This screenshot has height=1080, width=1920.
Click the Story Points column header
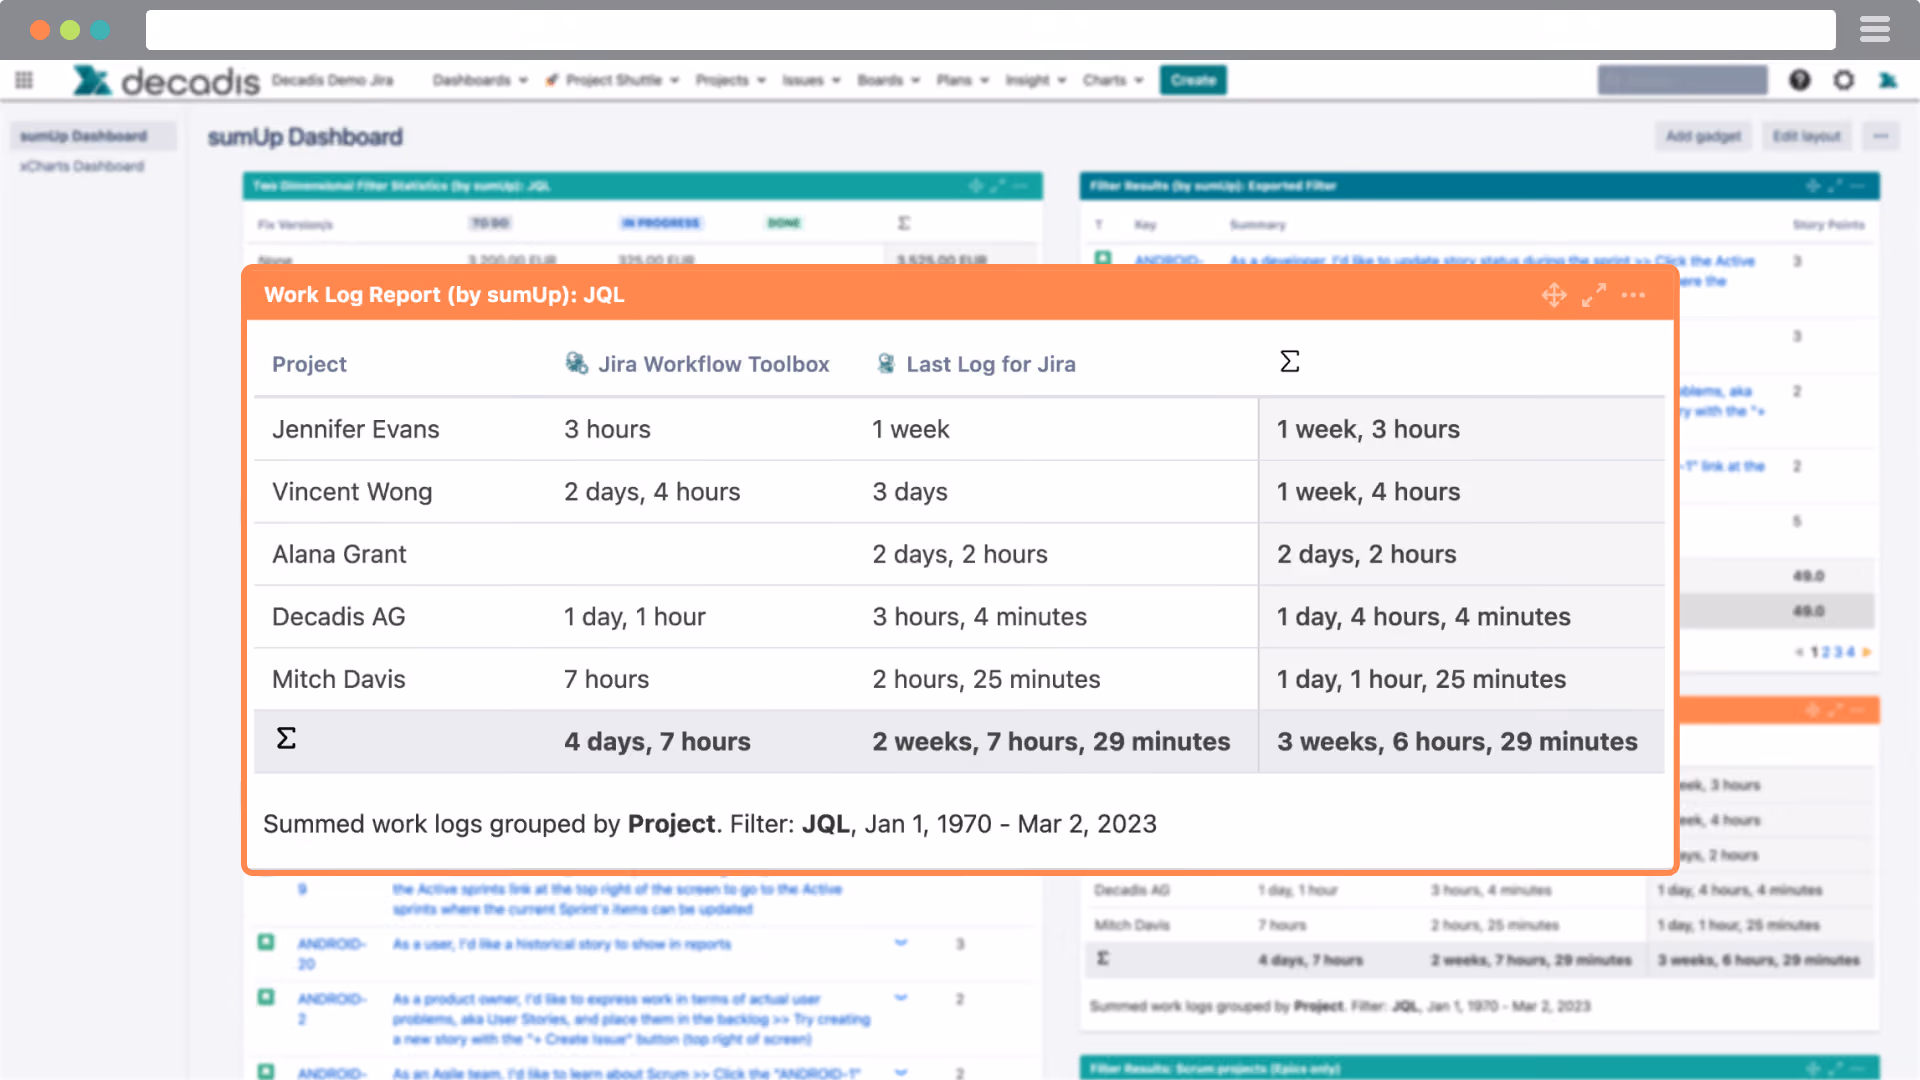[x=1828, y=225]
